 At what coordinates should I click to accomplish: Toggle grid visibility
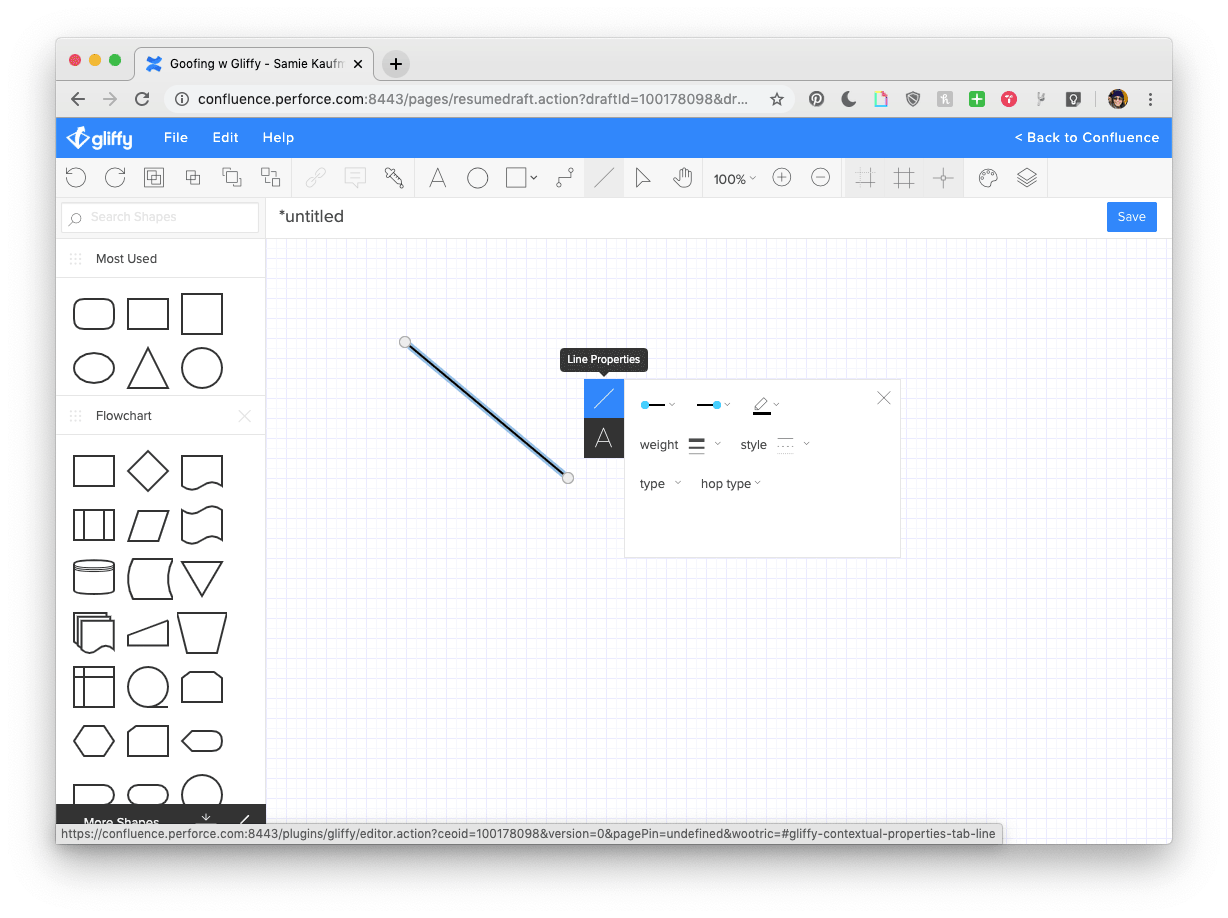[x=904, y=178]
